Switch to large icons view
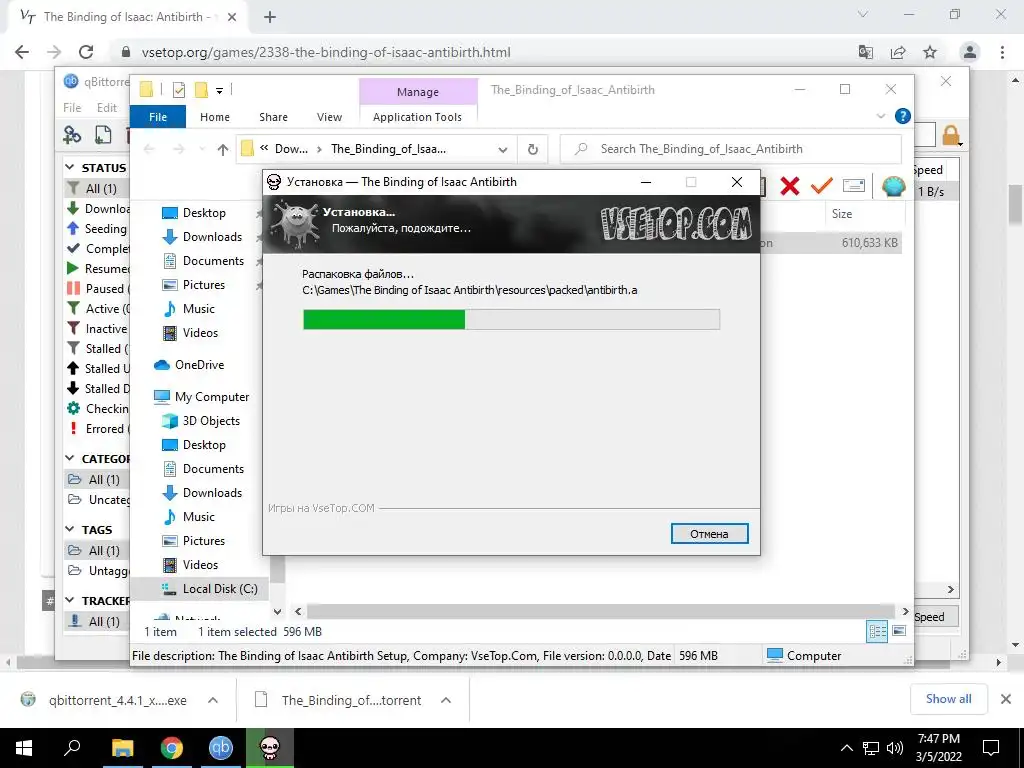This screenshot has height=768, width=1024. coord(899,632)
